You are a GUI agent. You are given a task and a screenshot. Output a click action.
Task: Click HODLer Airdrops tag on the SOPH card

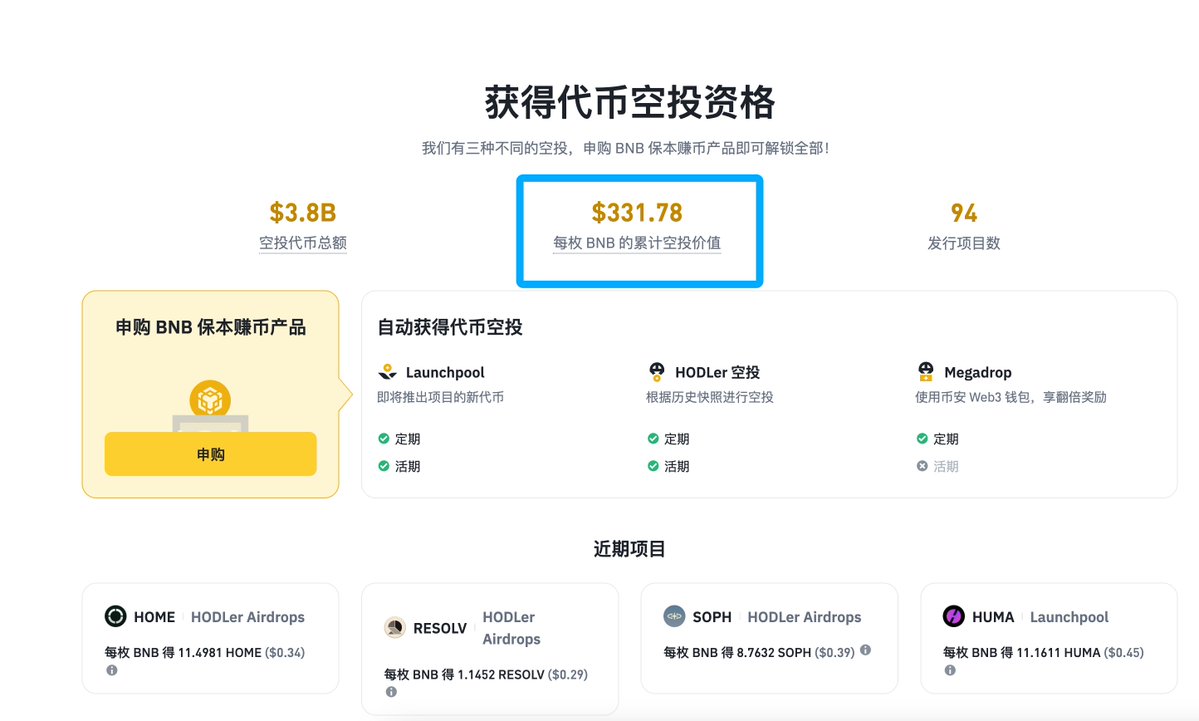(x=804, y=617)
